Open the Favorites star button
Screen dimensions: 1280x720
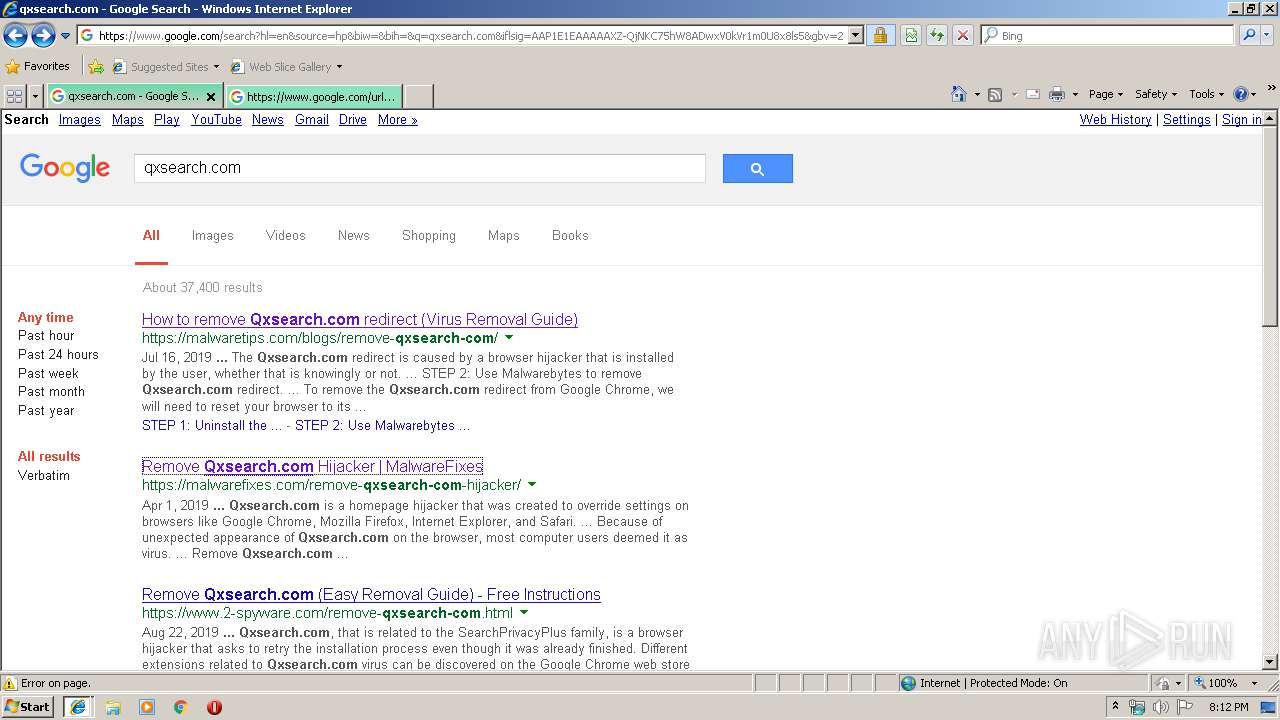click(38, 66)
